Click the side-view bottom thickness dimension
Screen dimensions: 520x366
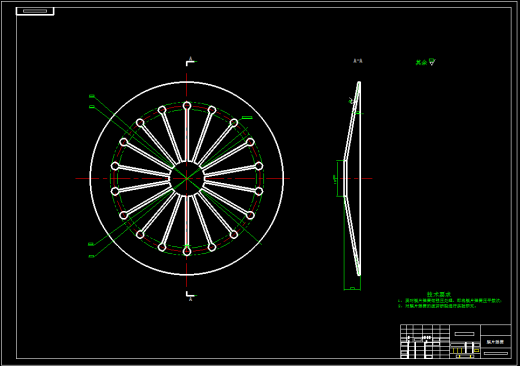(x=352, y=288)
